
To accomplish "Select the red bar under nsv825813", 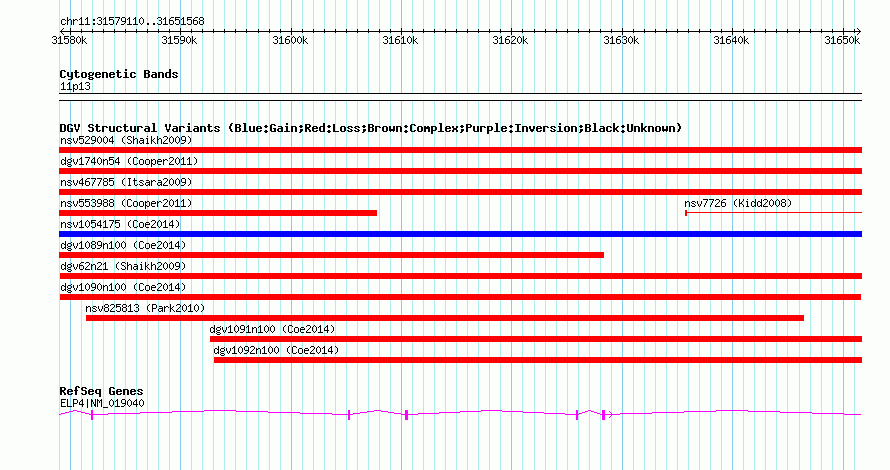I will point(445,318).
